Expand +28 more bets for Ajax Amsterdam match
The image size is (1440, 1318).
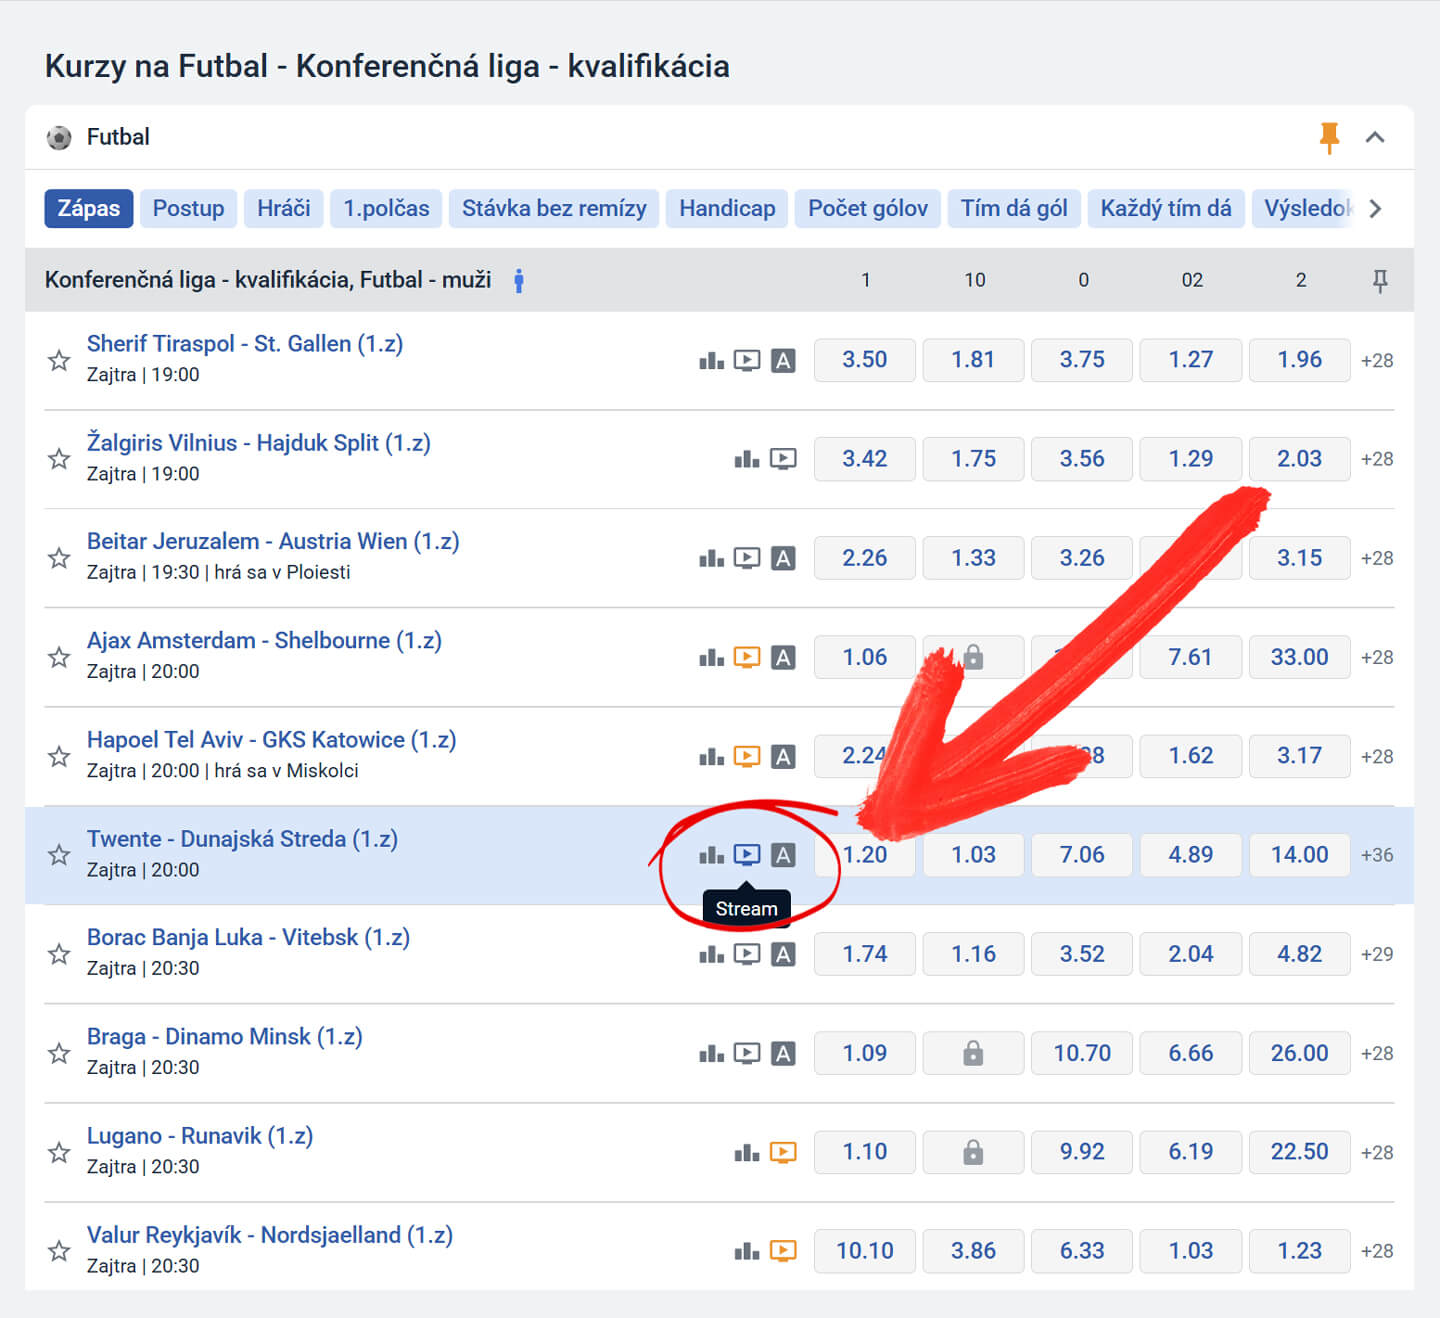pos(1377,657)
